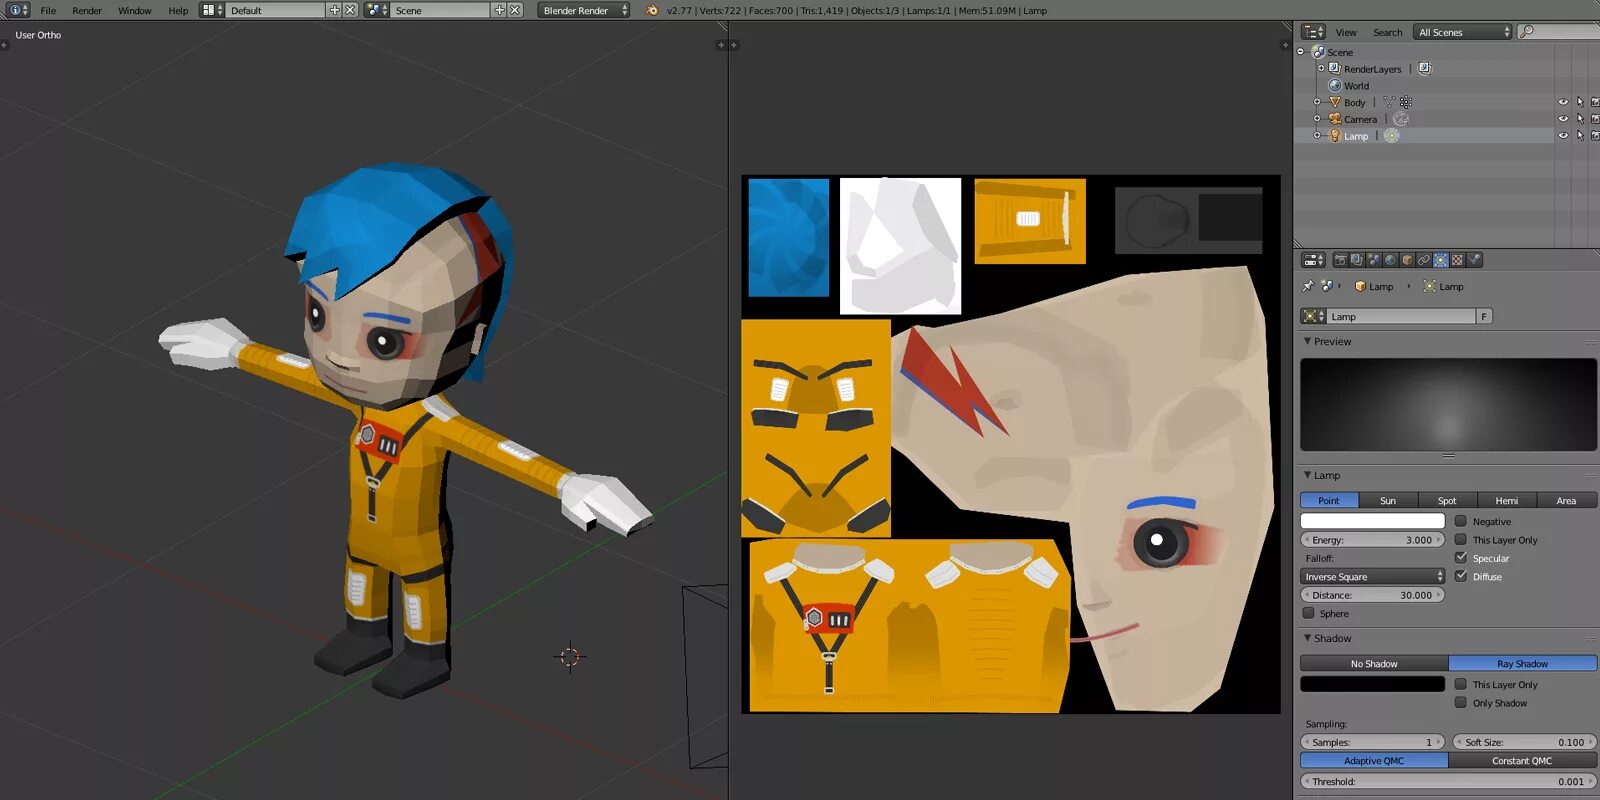Image resolution: width=1600 pixels, height=800 pixels.
Task: Enable the Only Shadow checkbox
Action: pyautogui.click(x=1461, y=703)
